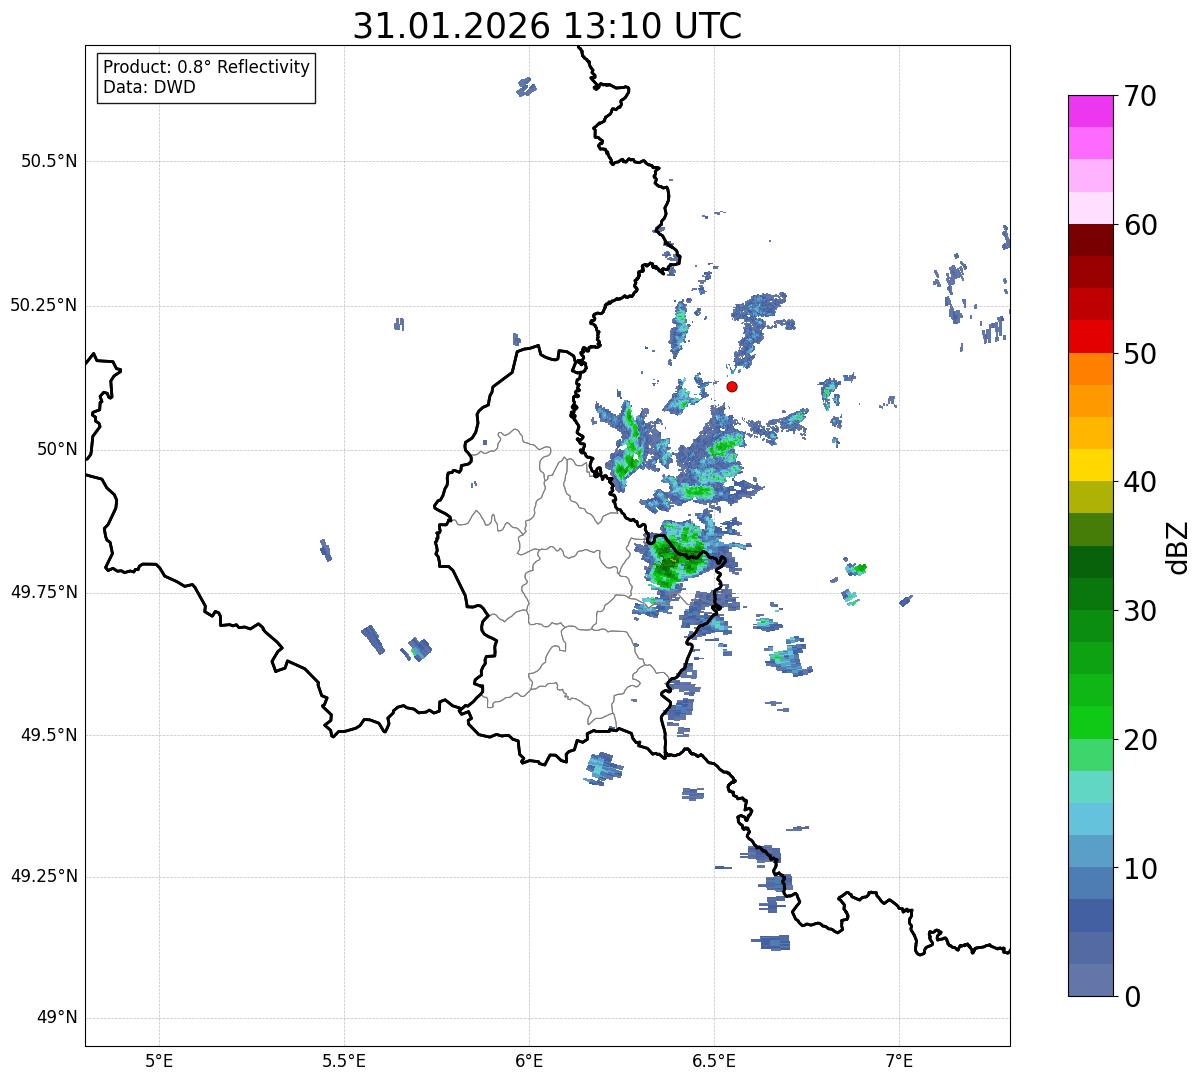Click the 49.5°N latitude label

[x=49, y=735]
